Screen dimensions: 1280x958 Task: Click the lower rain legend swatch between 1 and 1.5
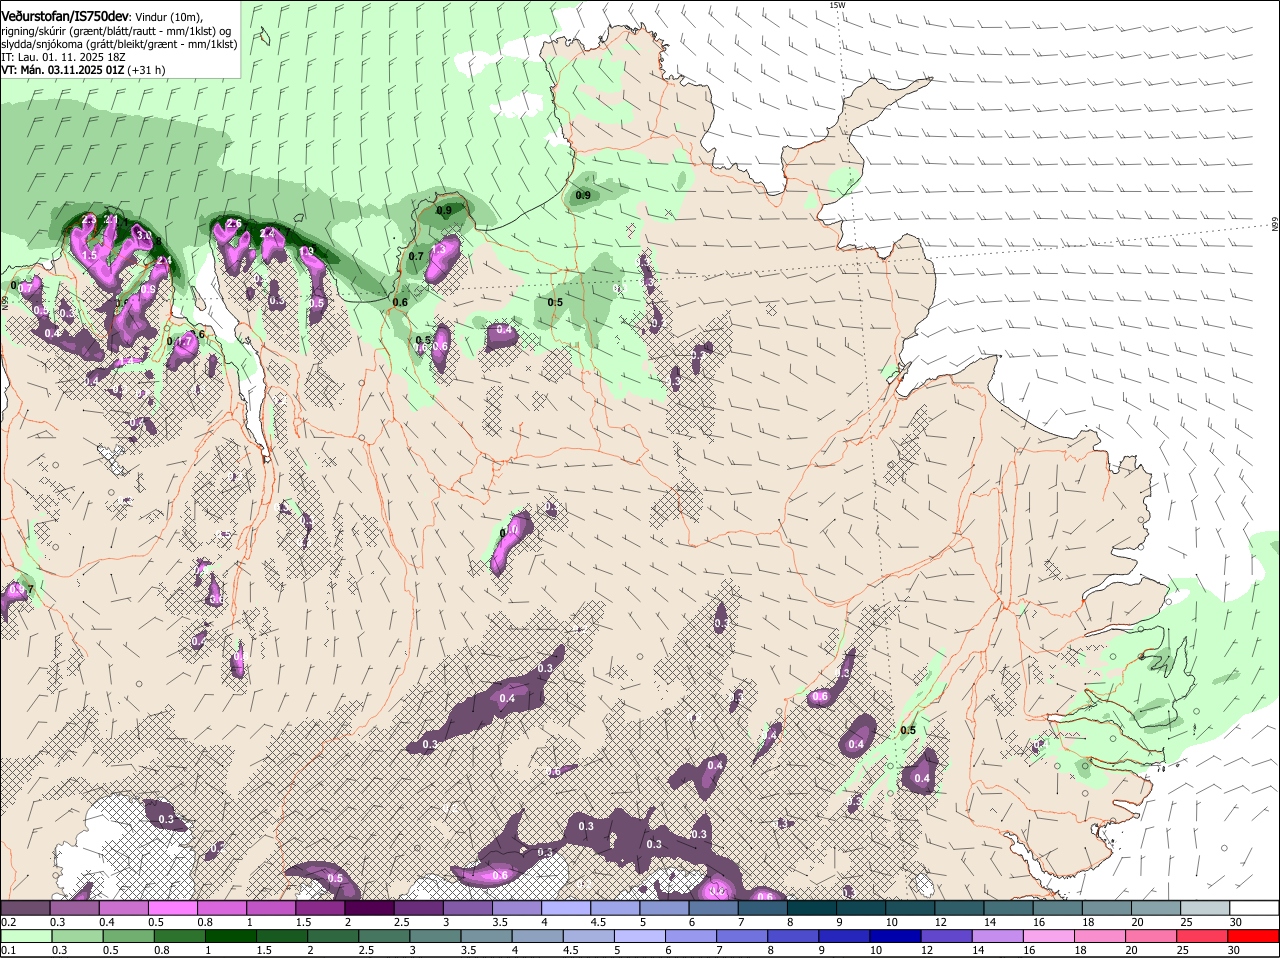coord(231,936)
